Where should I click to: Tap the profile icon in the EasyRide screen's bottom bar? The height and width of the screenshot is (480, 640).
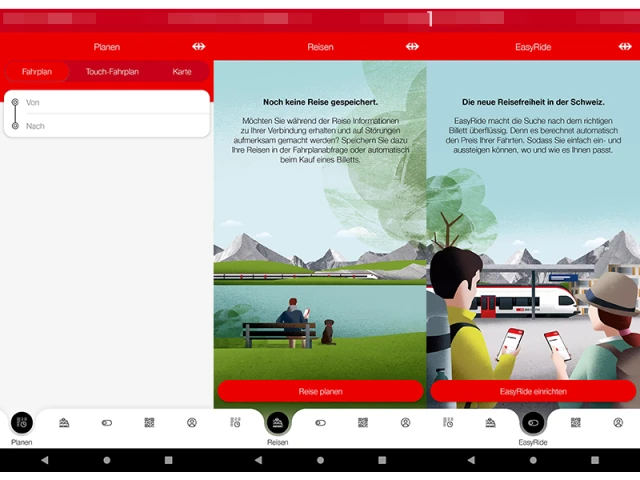618,423
